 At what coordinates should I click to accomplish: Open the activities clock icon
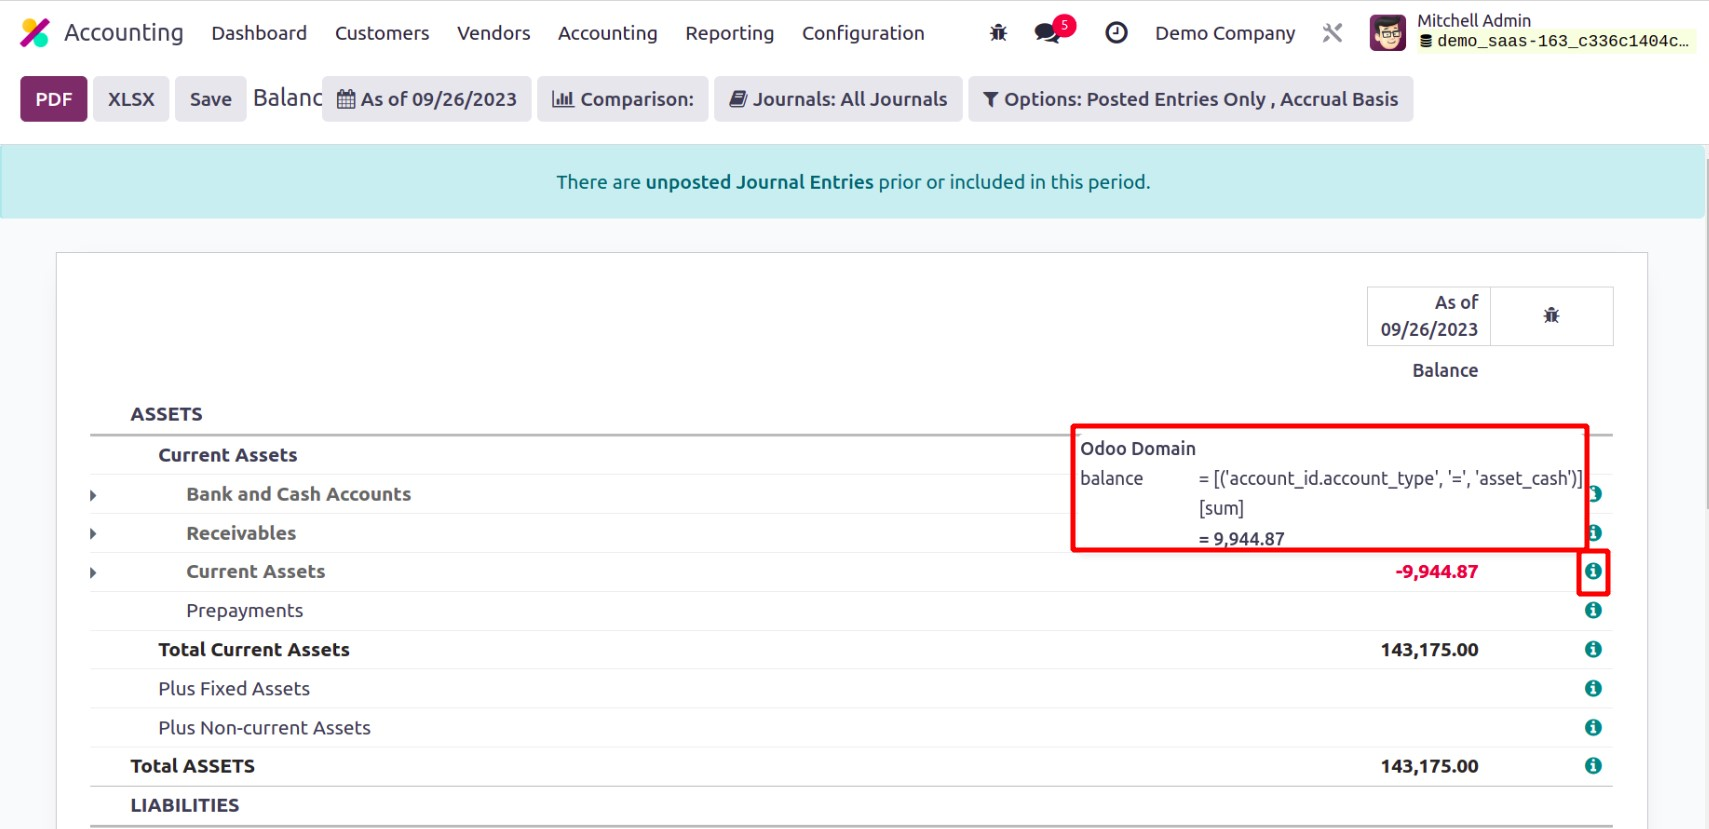(1116, 33)
